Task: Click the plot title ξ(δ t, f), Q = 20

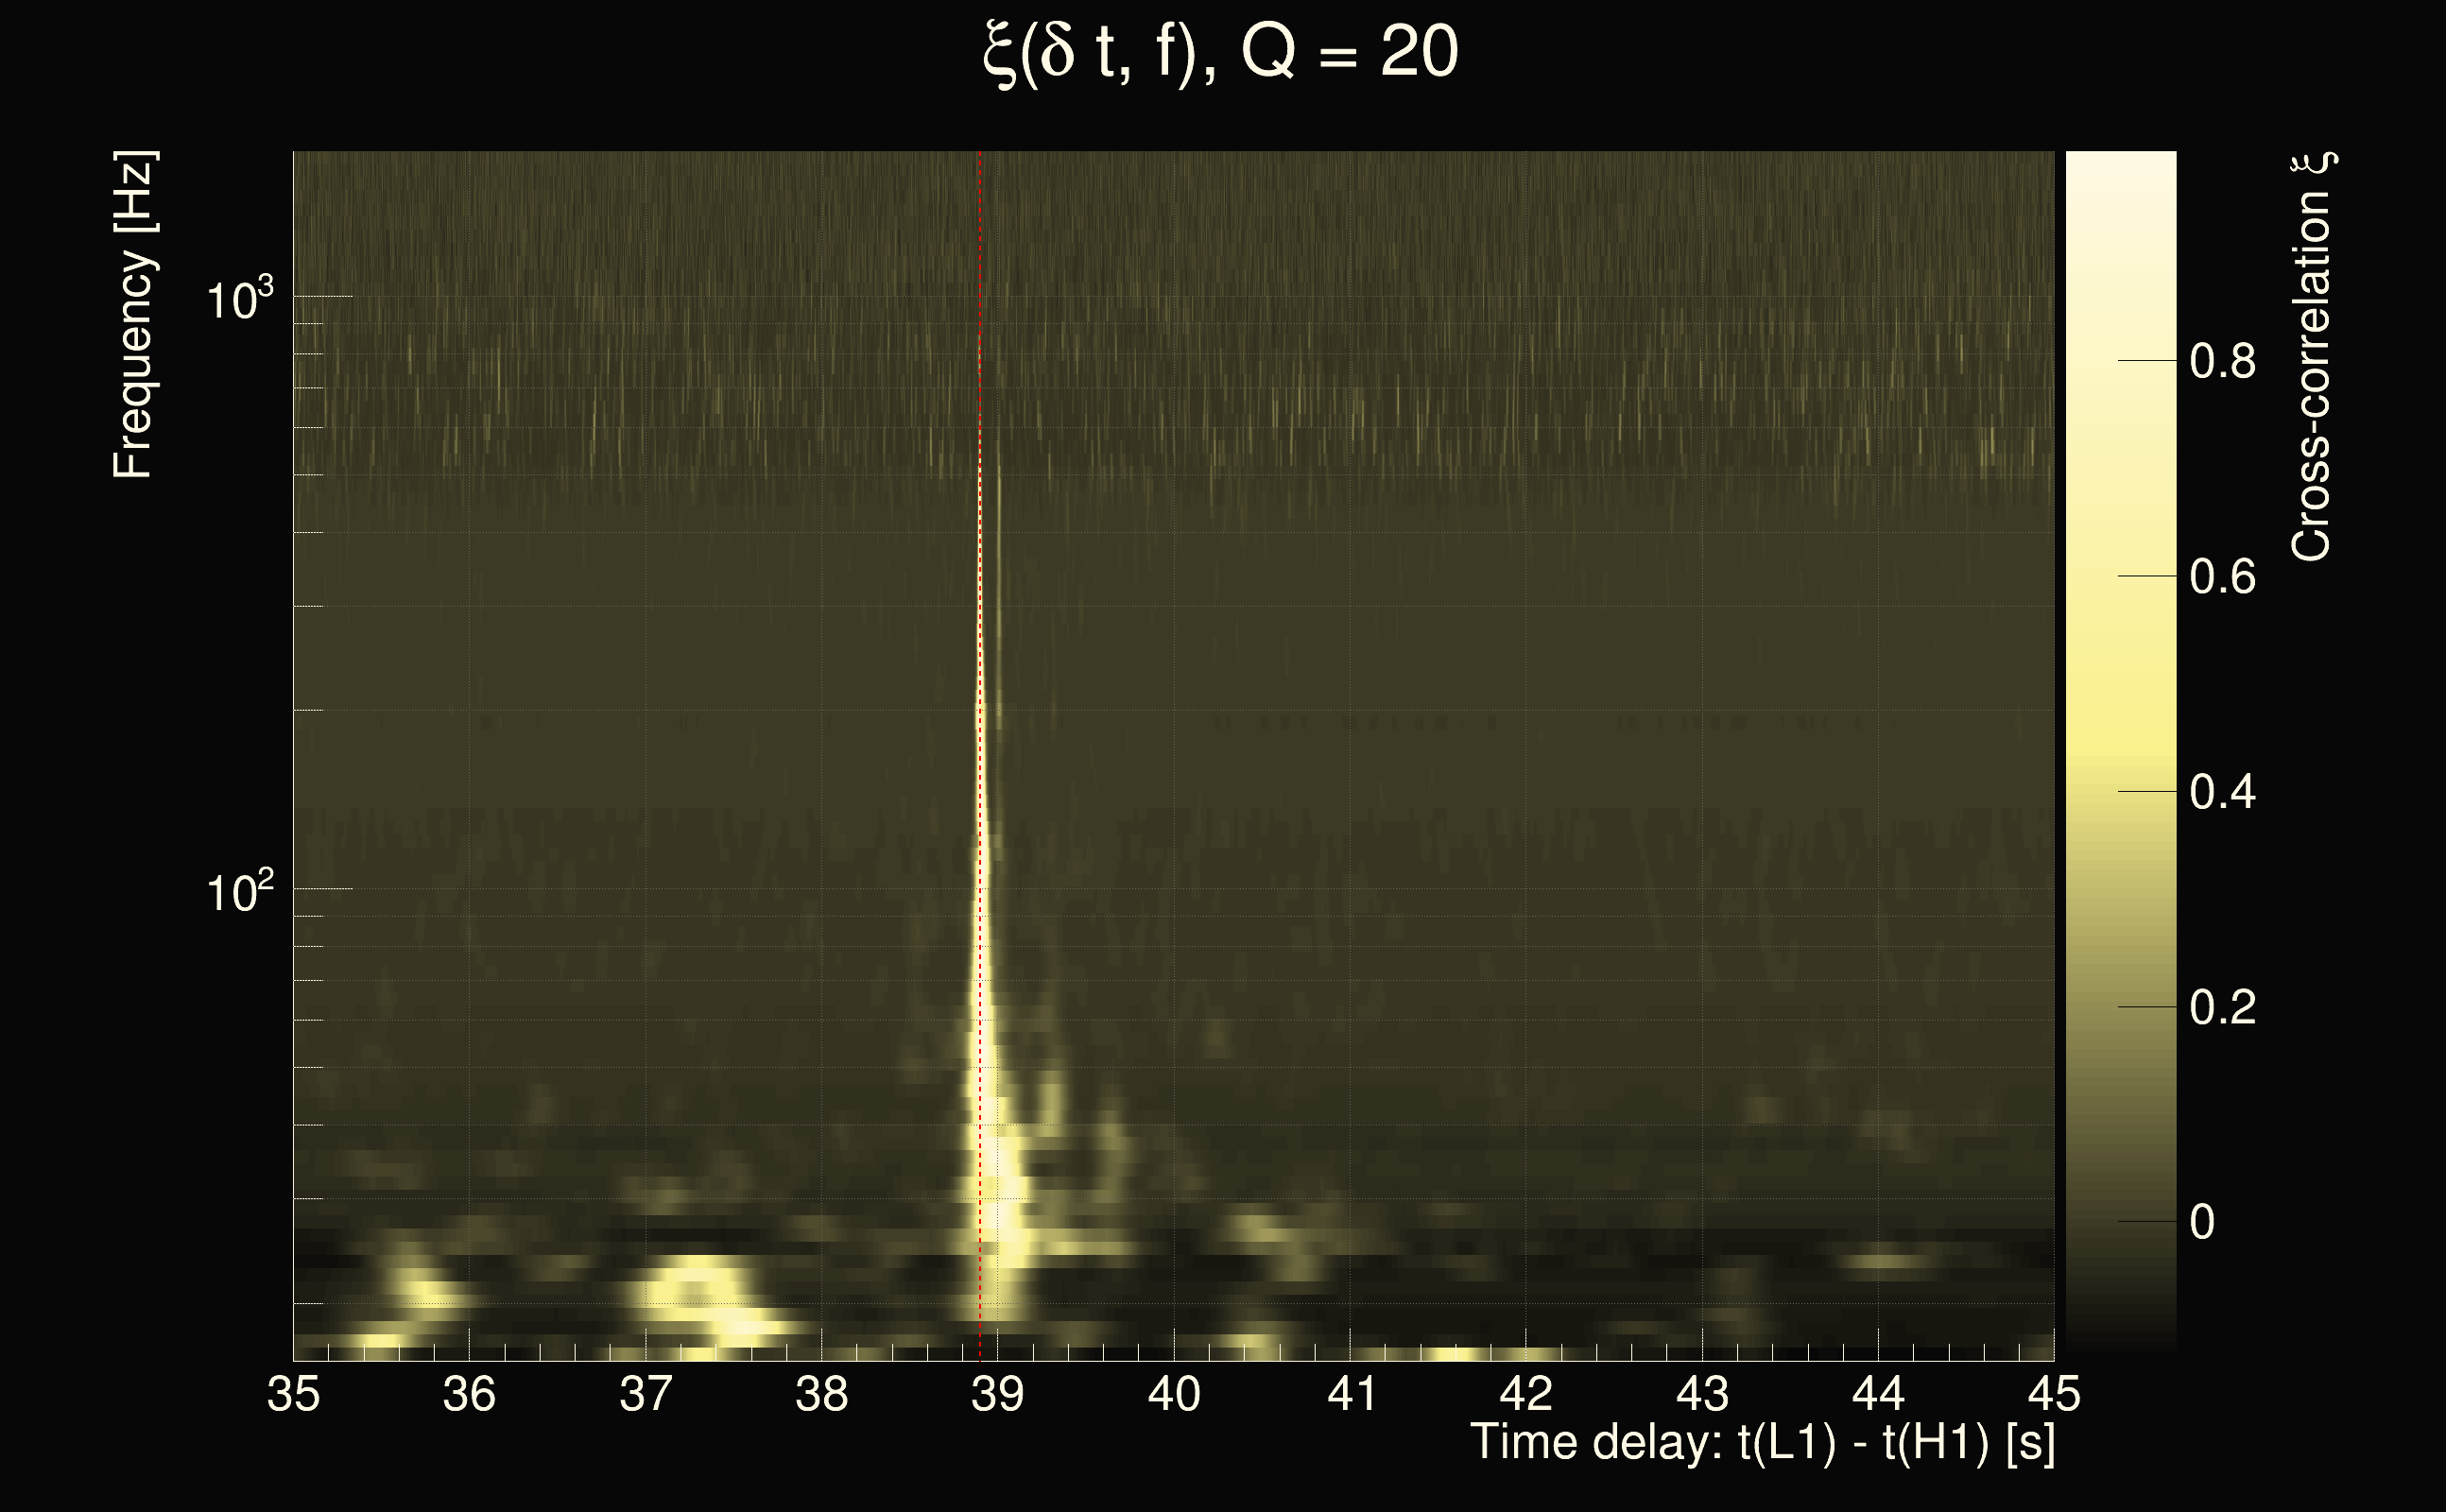Action: coord(1220,52)
